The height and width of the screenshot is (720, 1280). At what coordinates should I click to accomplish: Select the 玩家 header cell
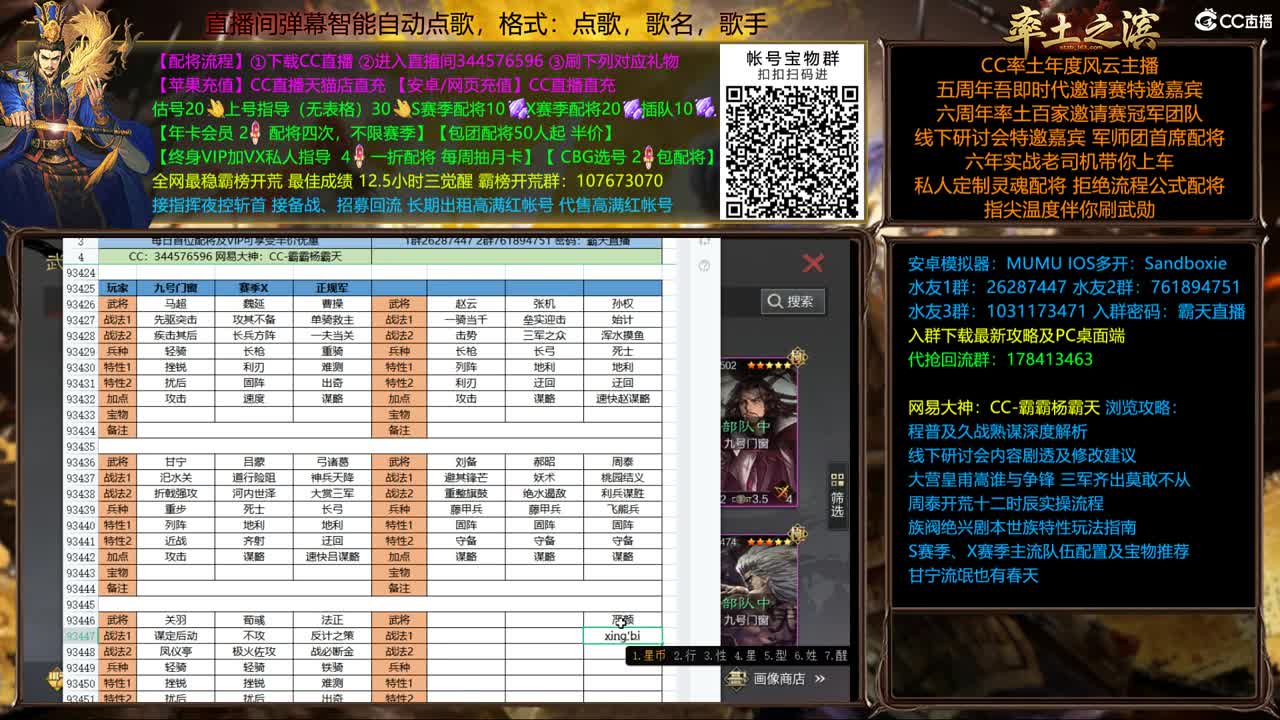coord(117,288)
